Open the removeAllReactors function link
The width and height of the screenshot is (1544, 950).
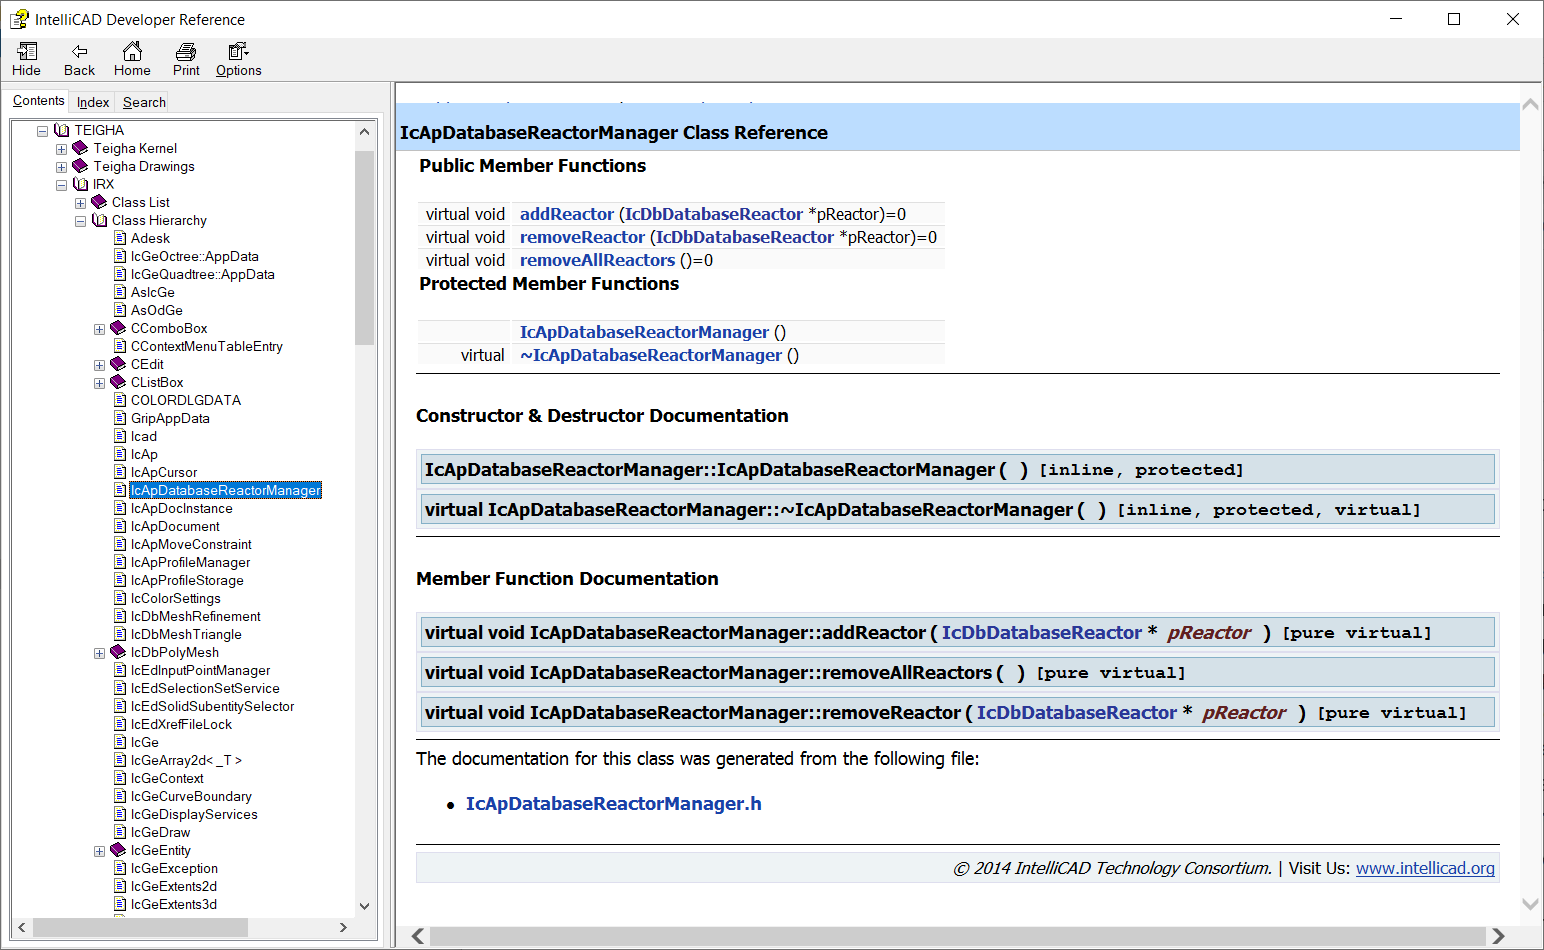coord(597,260)
